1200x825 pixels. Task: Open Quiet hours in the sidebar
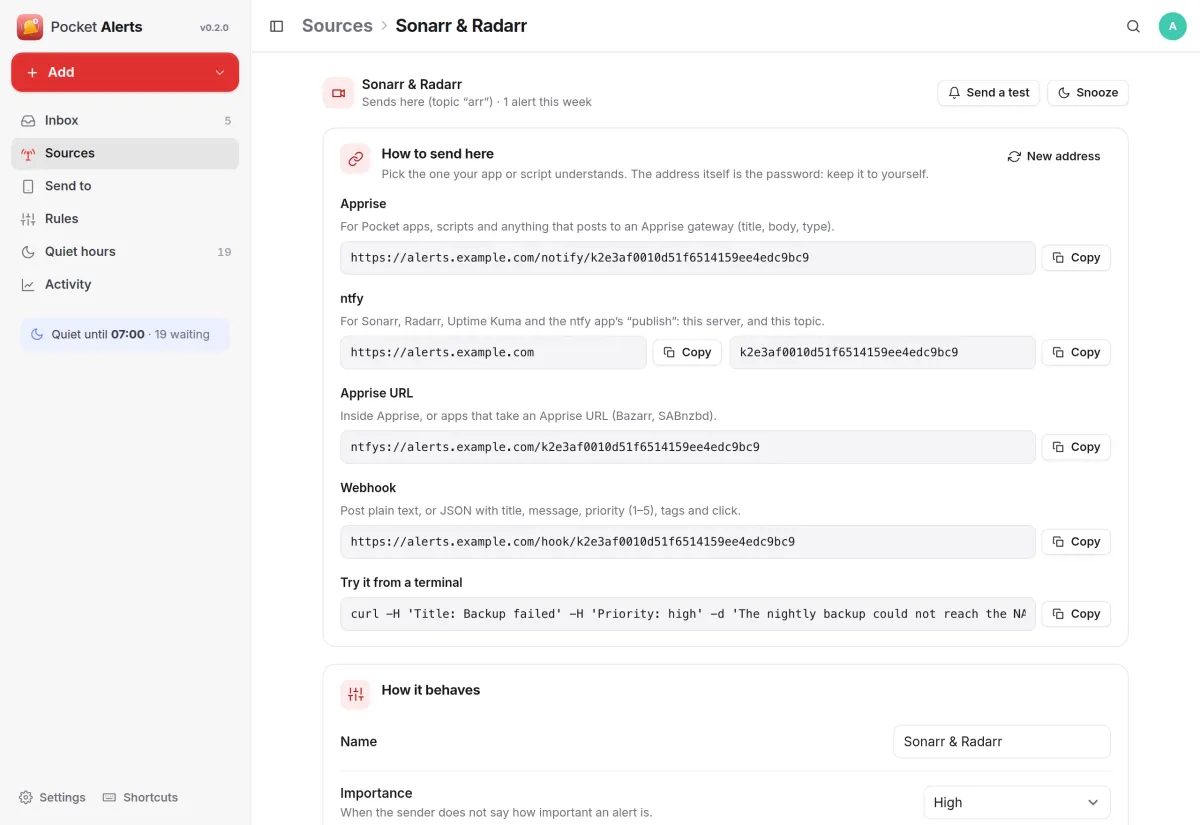(125, 252)
